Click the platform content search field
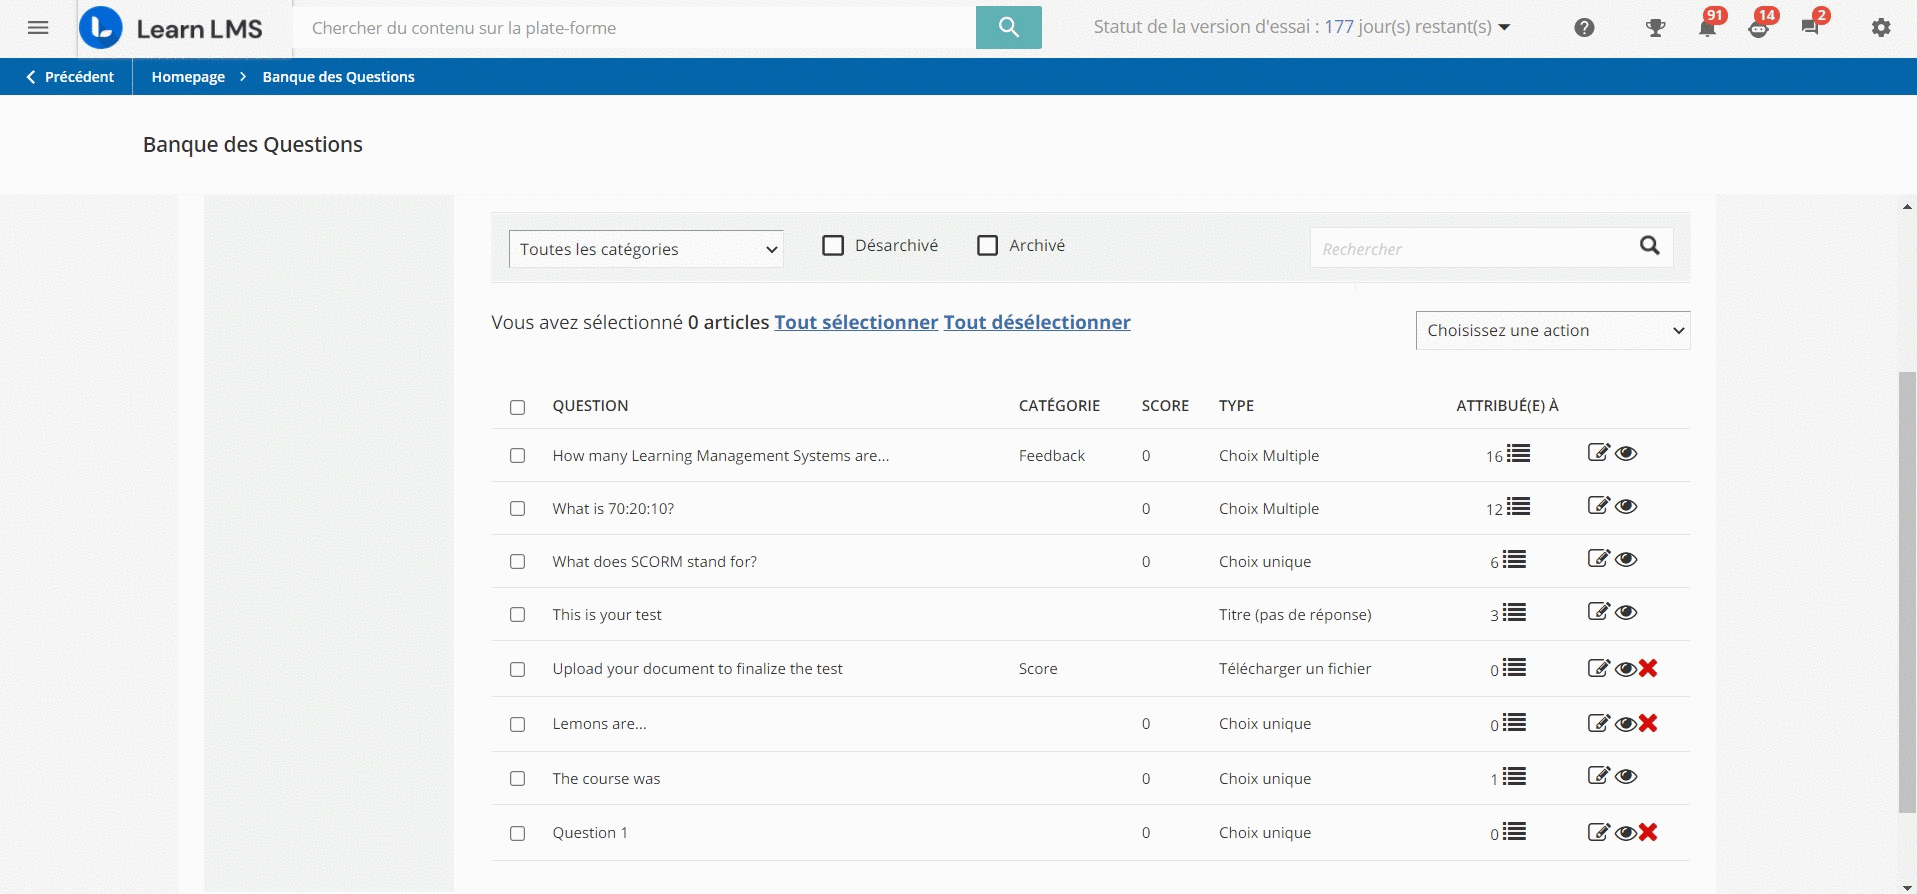1917x894 pixels. [x=634, y=28]
